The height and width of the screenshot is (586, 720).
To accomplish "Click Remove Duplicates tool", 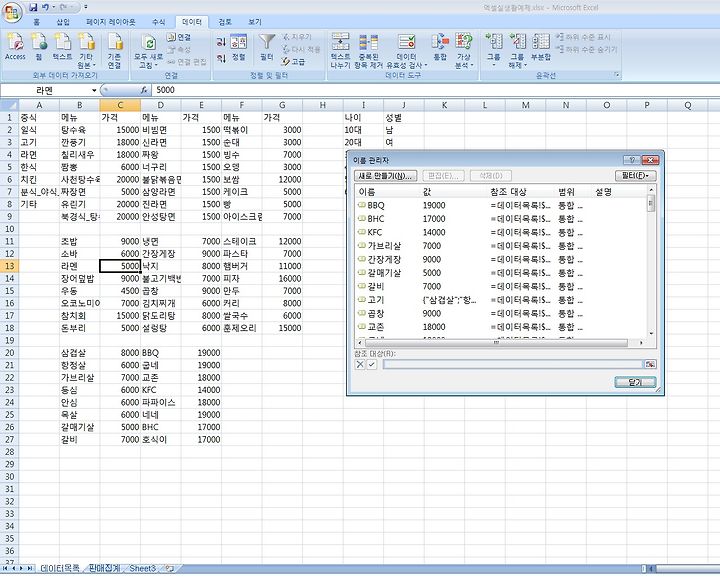I will [368, 51].
